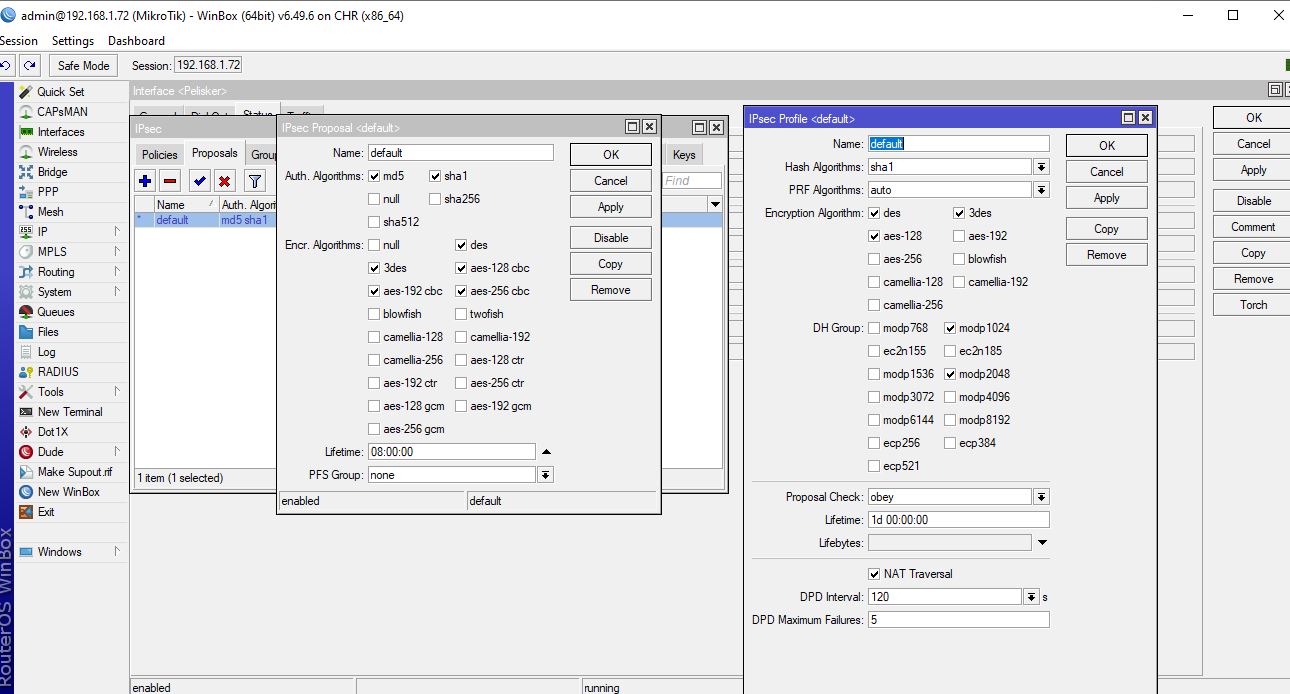Toggle Safe Mode button
Image resolution: width=1290 pixels, height=694 pixels.
(83, 65)
